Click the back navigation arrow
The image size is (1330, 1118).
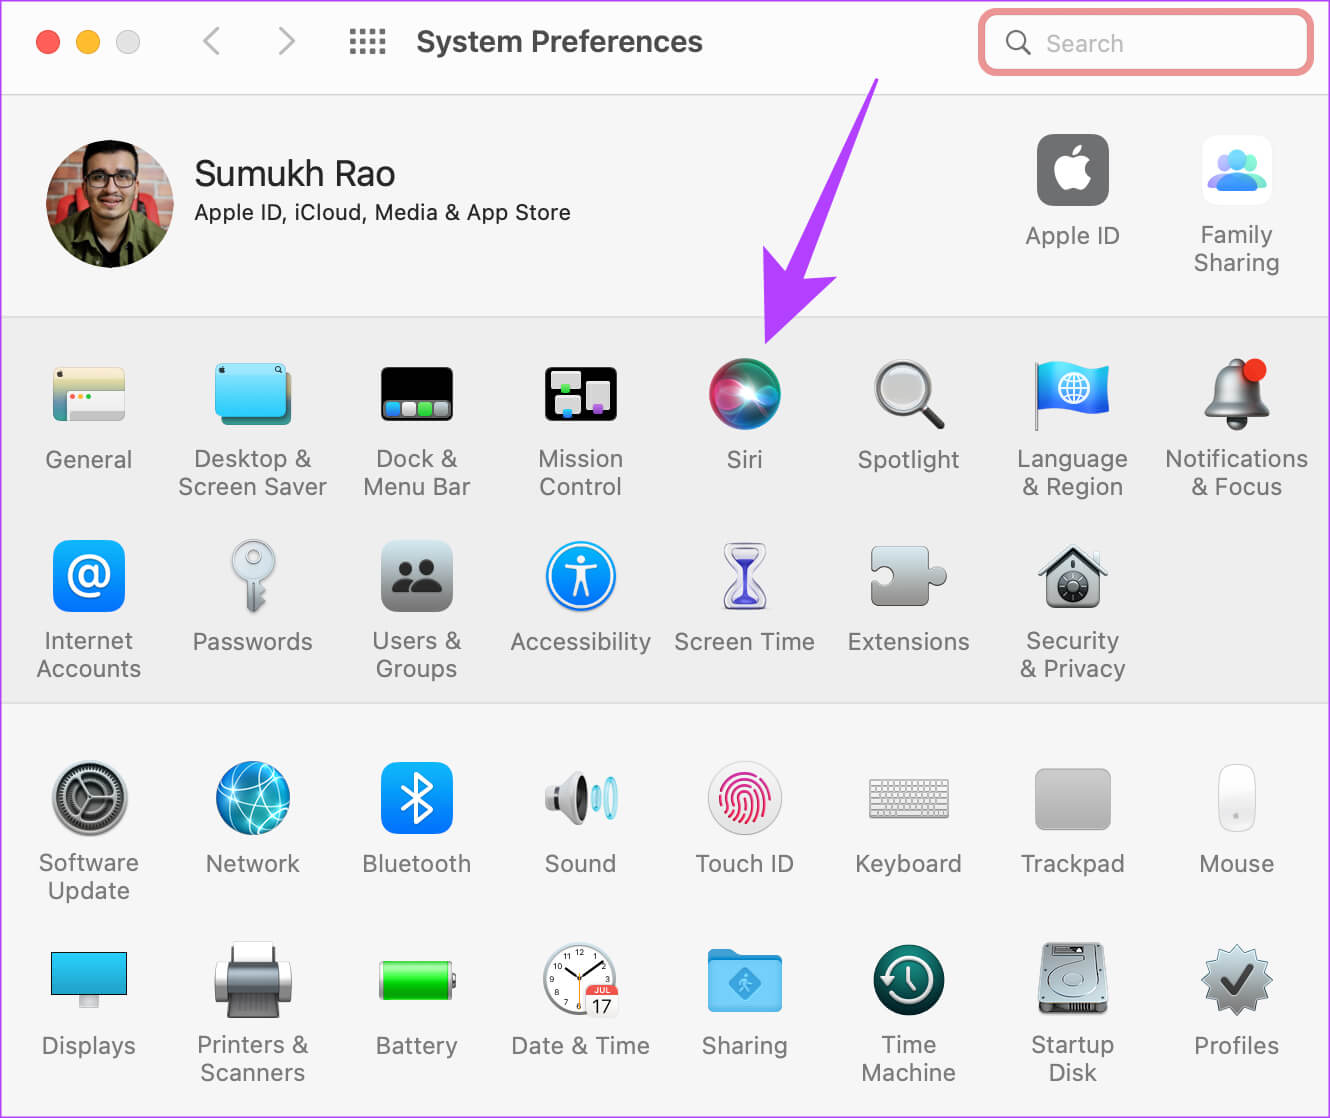(211, 41)
